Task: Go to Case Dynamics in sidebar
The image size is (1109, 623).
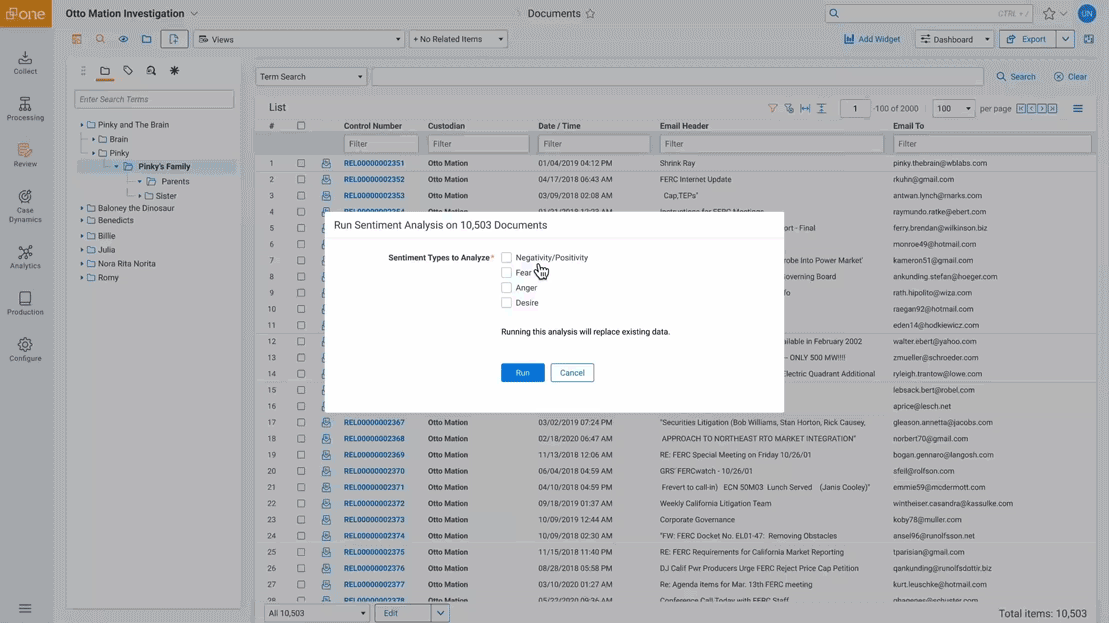Action: point(25,205)
